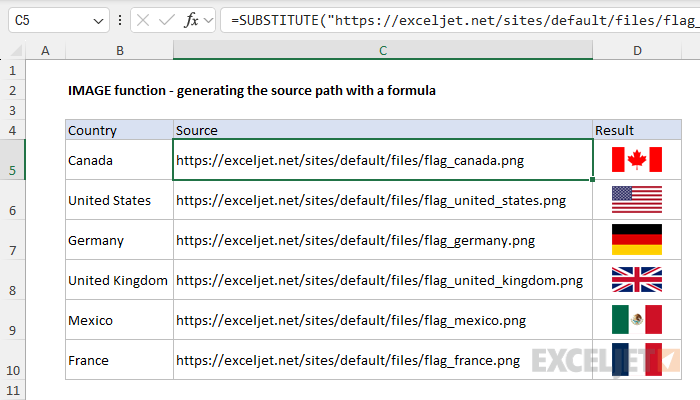Click the flag_canada.png source URL cell
This screenshot has height=400, width=700.
click(383, 160)
